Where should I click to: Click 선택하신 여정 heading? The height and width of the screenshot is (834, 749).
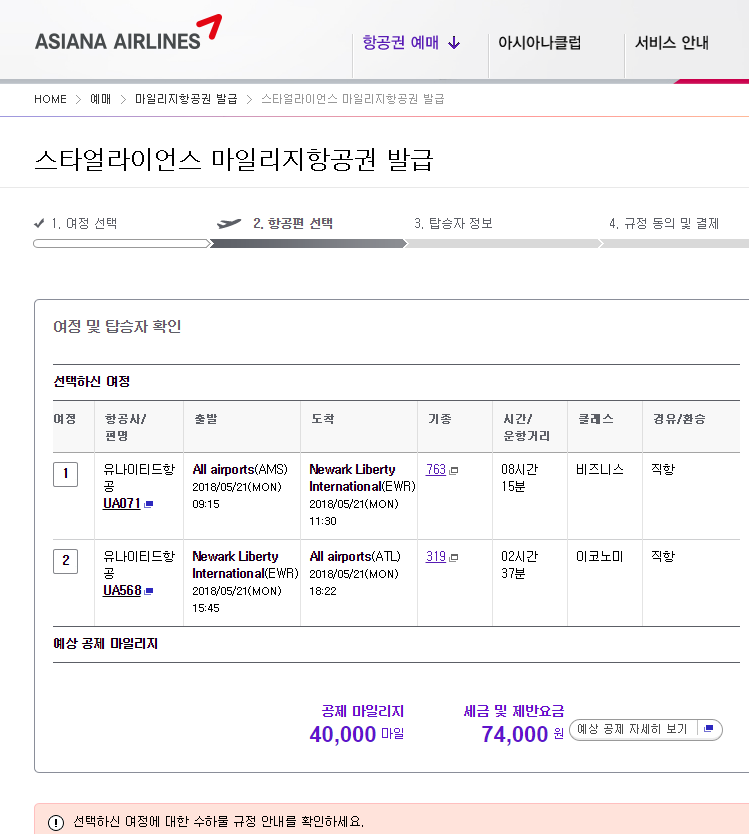click(x=91, y=381)
